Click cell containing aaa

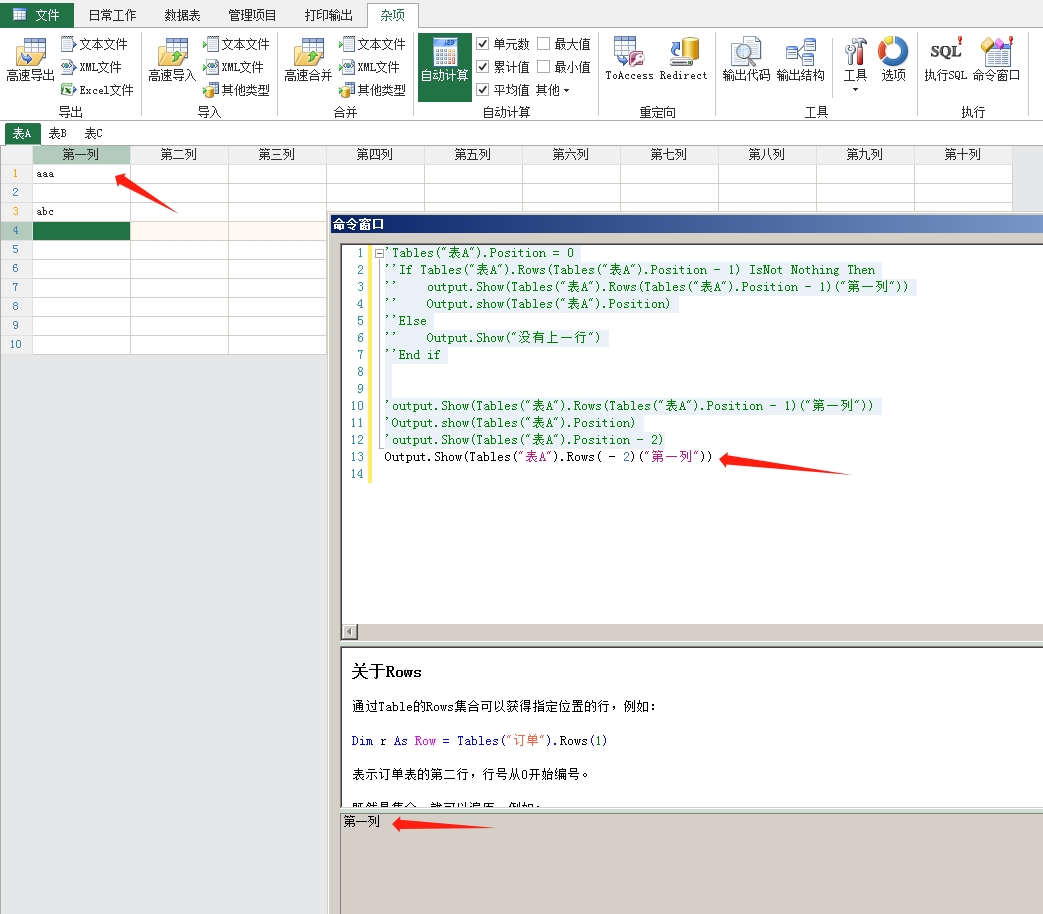pyautogui.click(x=81, y=174)
